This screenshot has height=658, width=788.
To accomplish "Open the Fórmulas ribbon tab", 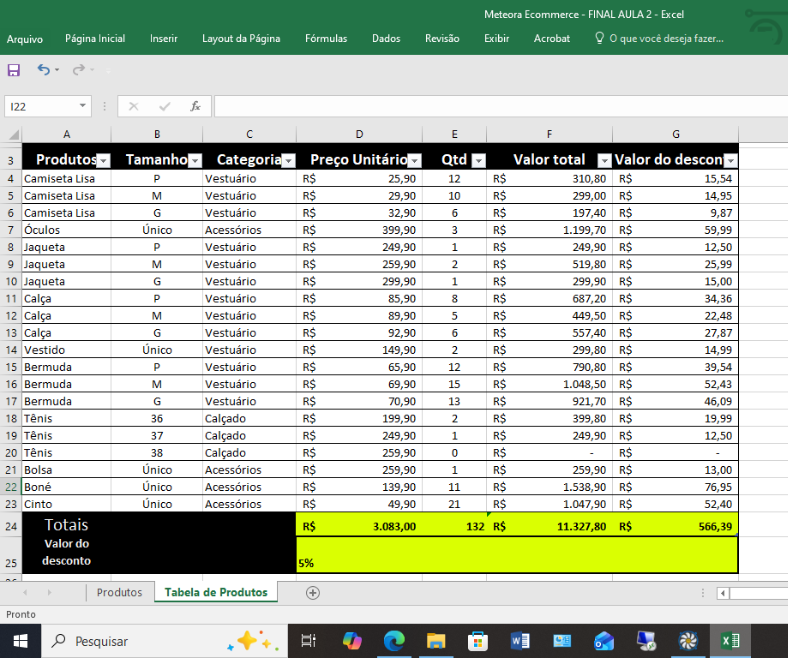I will point(326,38).
